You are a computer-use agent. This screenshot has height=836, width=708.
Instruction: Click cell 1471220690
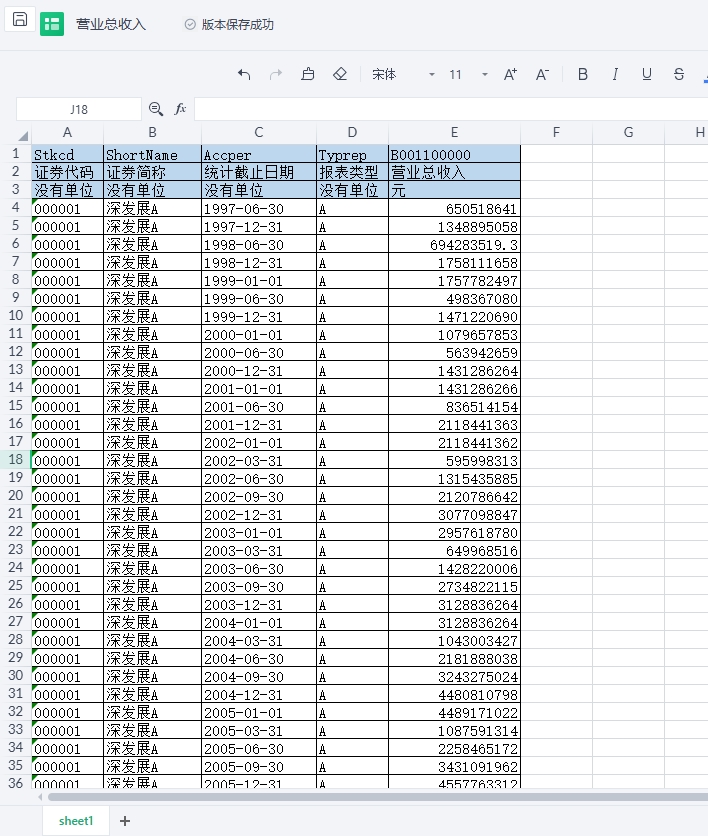click(454, 317)
